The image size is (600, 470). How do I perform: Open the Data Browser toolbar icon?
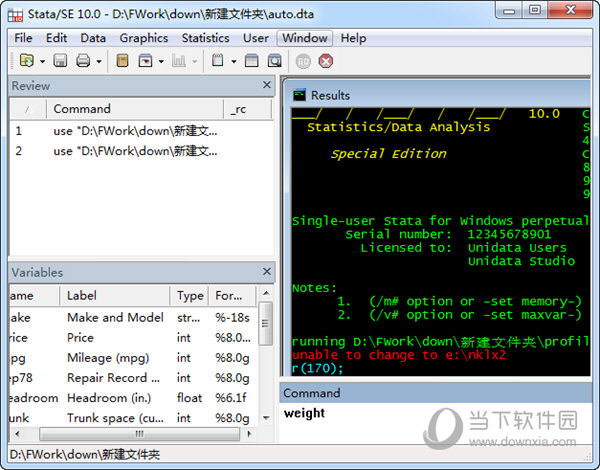click(274, 60)
